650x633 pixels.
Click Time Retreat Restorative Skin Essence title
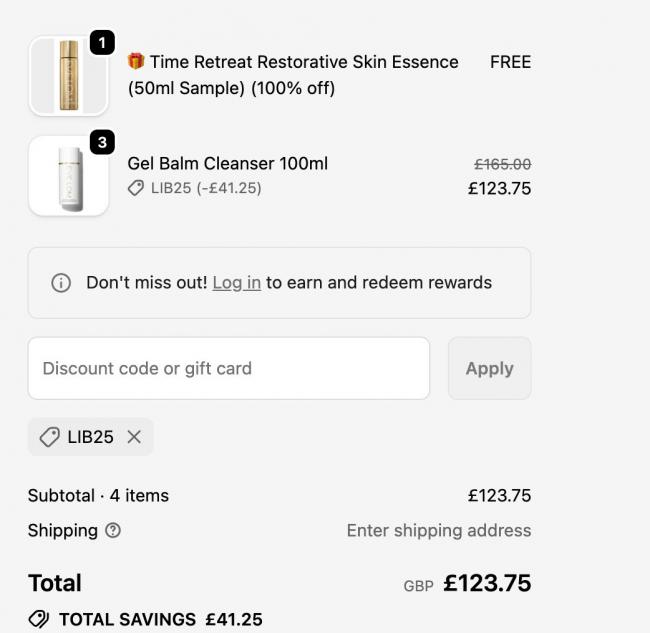point(303,62)
